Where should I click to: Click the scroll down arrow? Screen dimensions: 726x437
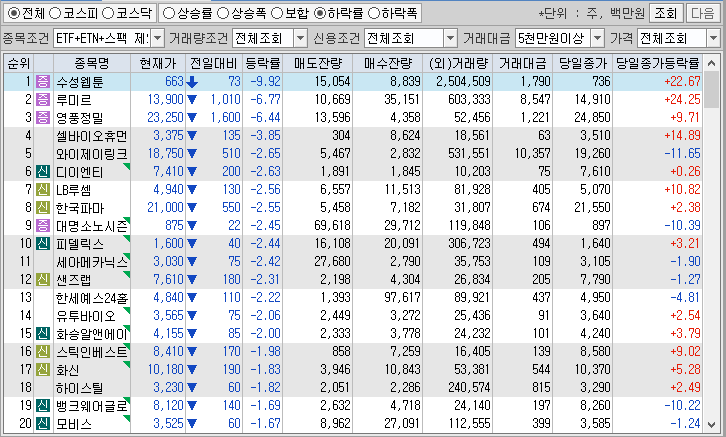coord(711,424)
